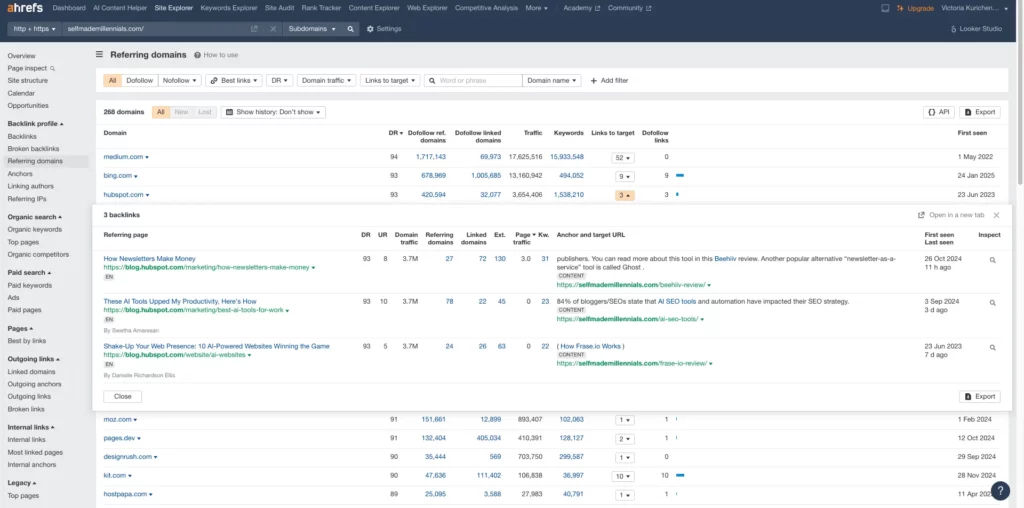The image size is (1024, 508).
Task: Open Broken backlinks in sidebar
Action: [x=33, y=149]
